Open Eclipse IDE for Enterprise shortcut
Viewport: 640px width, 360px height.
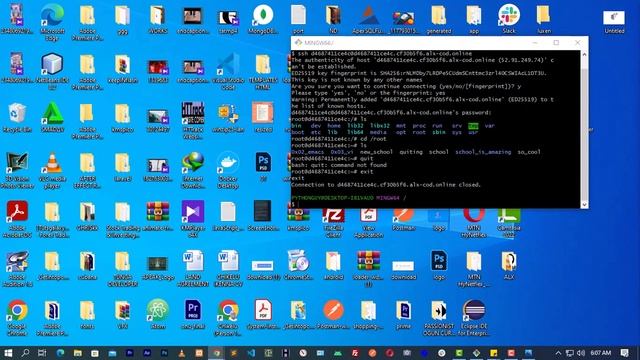pyautogui.click(x=473, y=318)
